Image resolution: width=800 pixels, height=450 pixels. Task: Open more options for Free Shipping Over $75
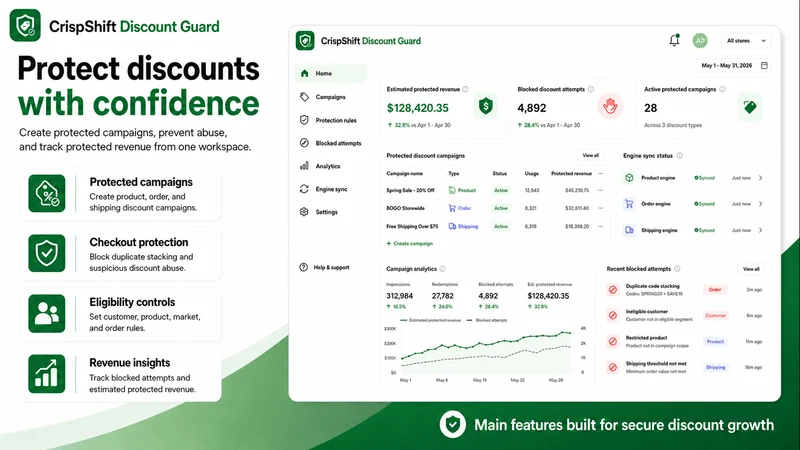click(601, 226)
